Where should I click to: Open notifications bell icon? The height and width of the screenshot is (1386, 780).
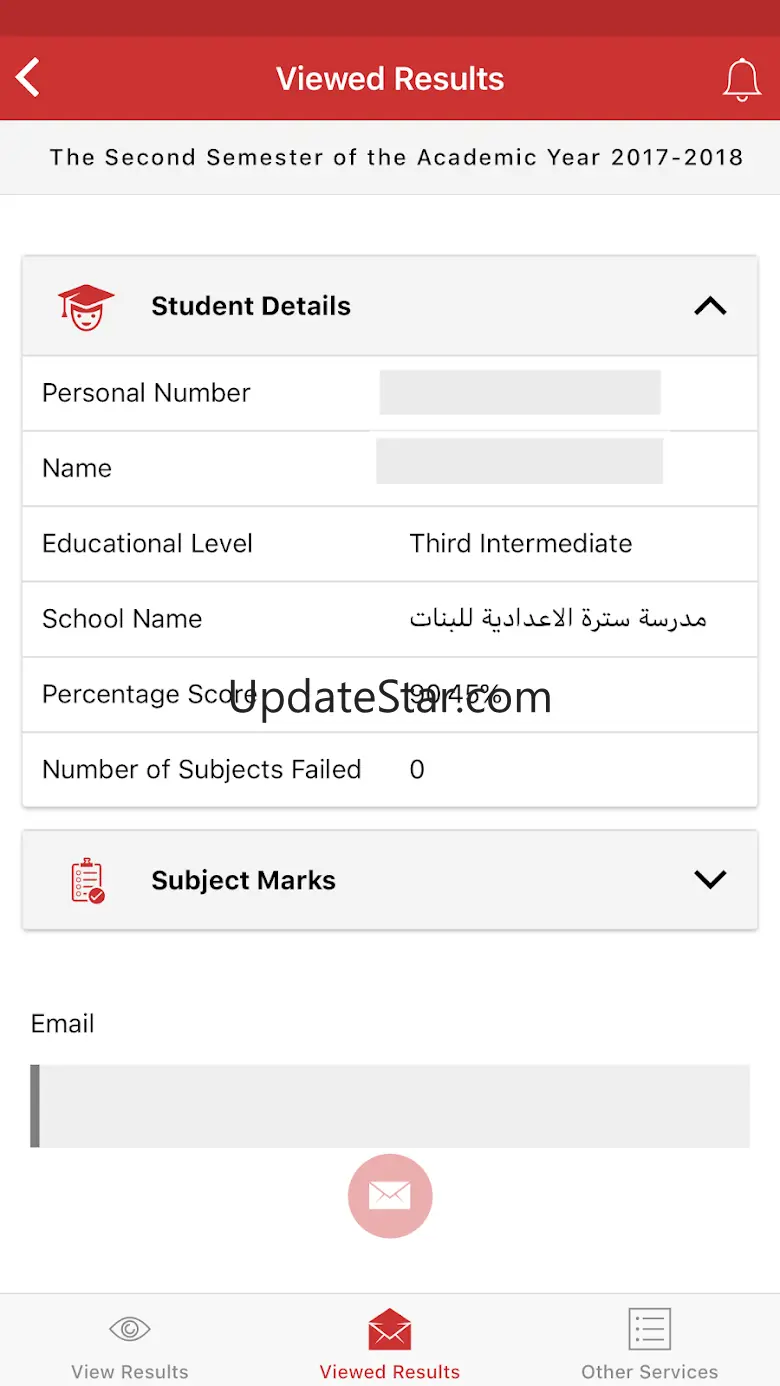point(741,79)
